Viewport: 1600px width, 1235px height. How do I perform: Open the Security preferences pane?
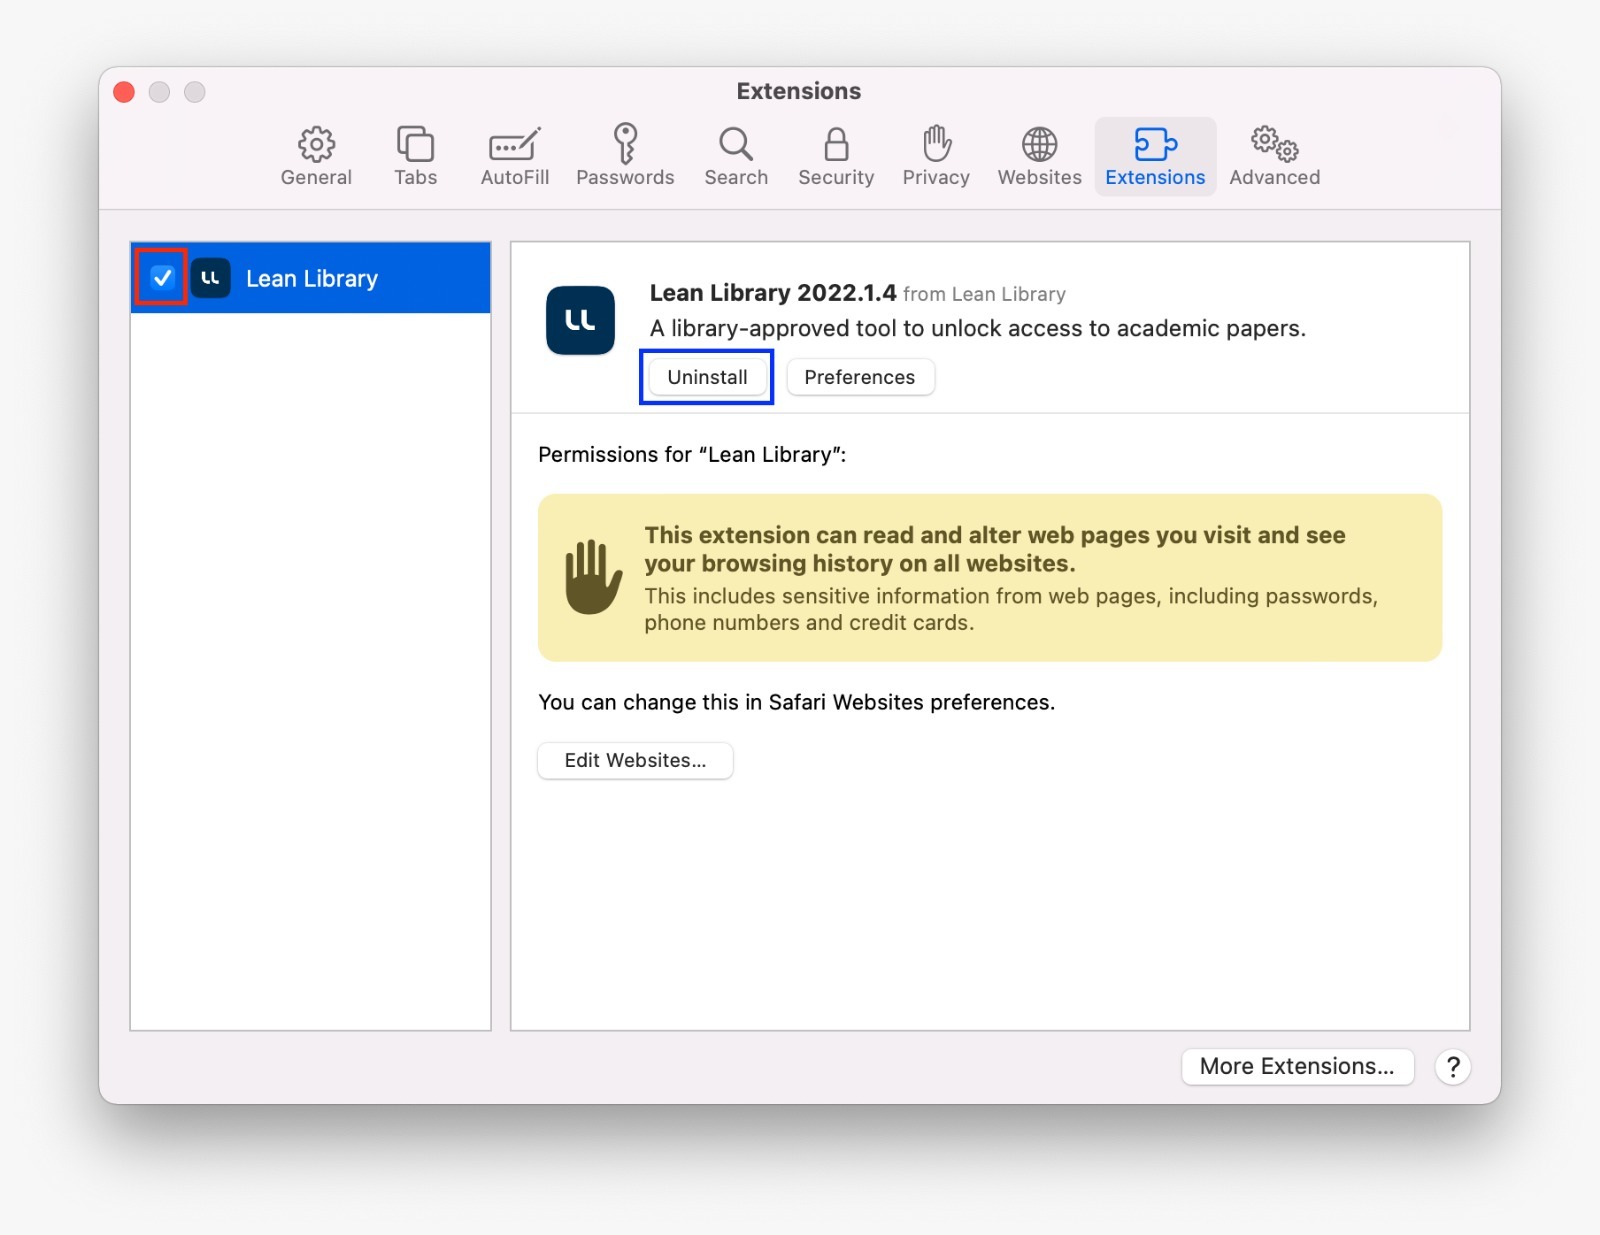pos(836,157)
